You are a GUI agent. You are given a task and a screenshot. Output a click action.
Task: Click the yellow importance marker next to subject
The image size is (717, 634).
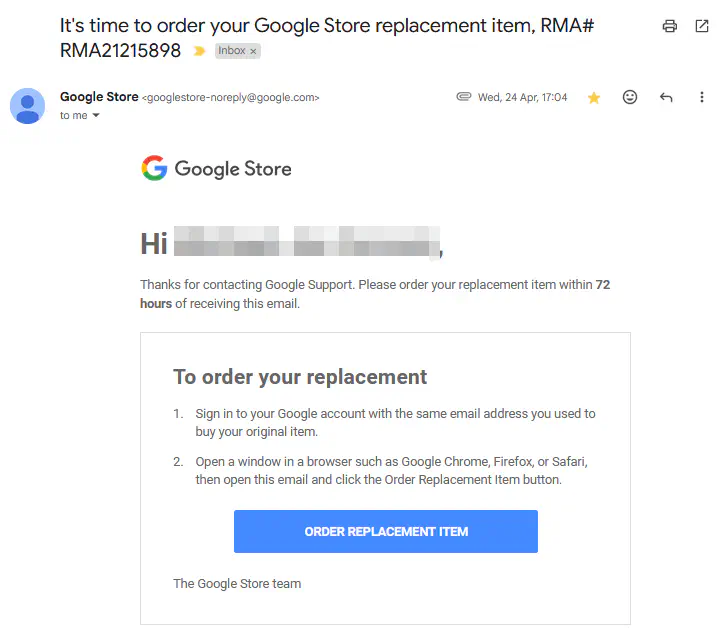coord(200,51)
